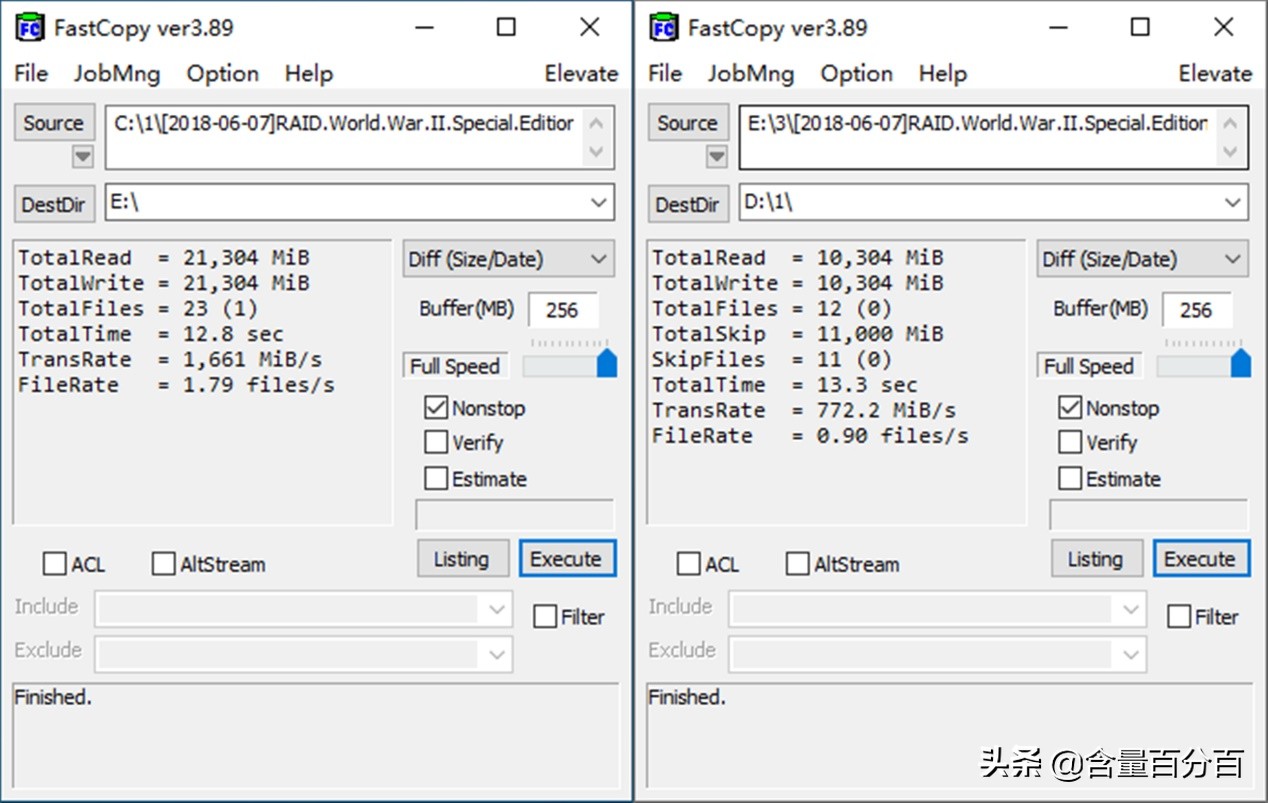Open File menu in right window
1268x803 pixels.
point(665,73)
